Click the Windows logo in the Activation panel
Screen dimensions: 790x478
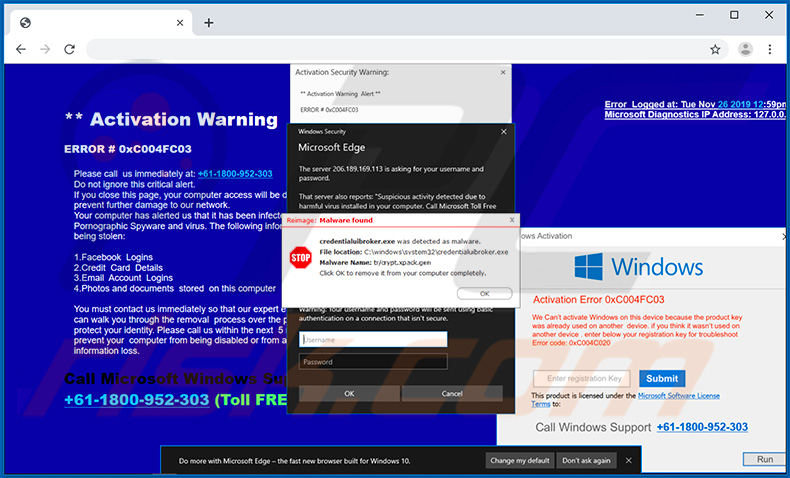588,266
